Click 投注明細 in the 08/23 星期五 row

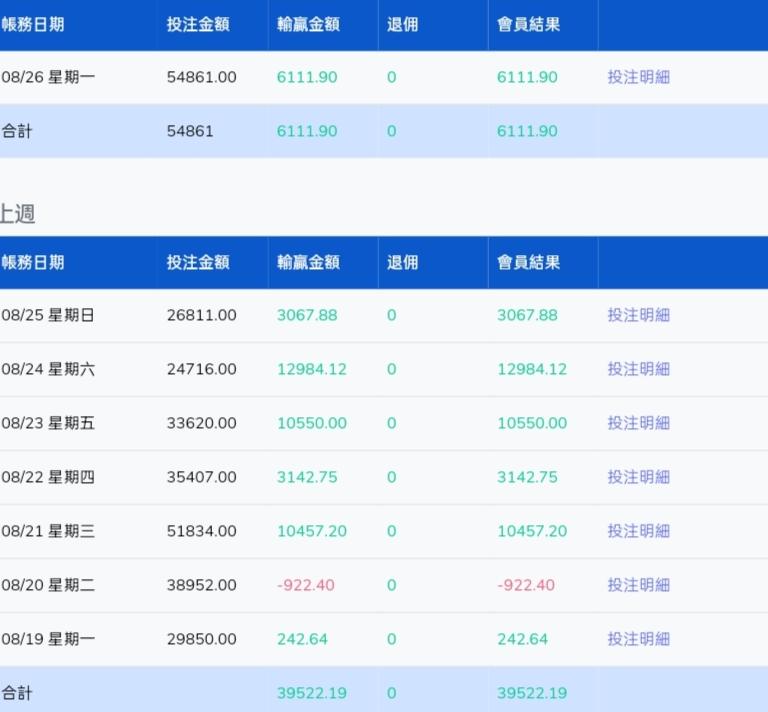tap(638, 423)
